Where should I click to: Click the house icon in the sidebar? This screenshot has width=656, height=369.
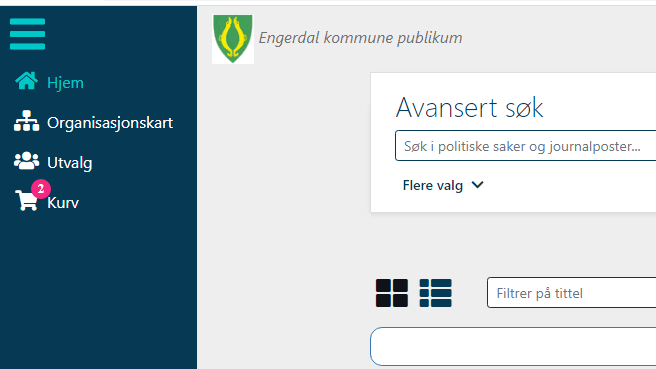pyautogui.click(x=26, y=81)
